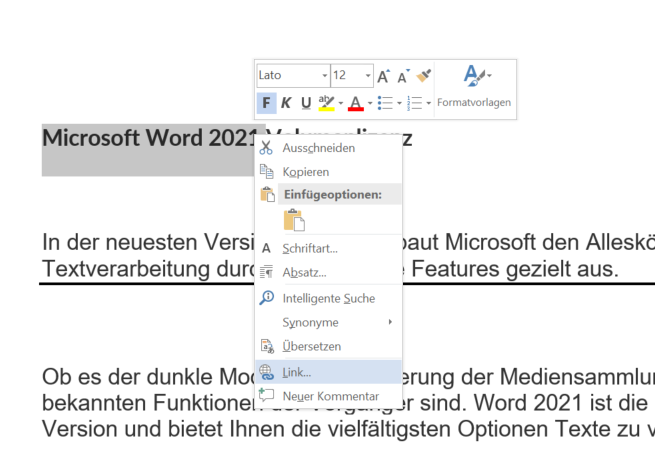655x454 pixels.
Task: Choose Intelligente Suche menu entry
Action: point(328,298)
